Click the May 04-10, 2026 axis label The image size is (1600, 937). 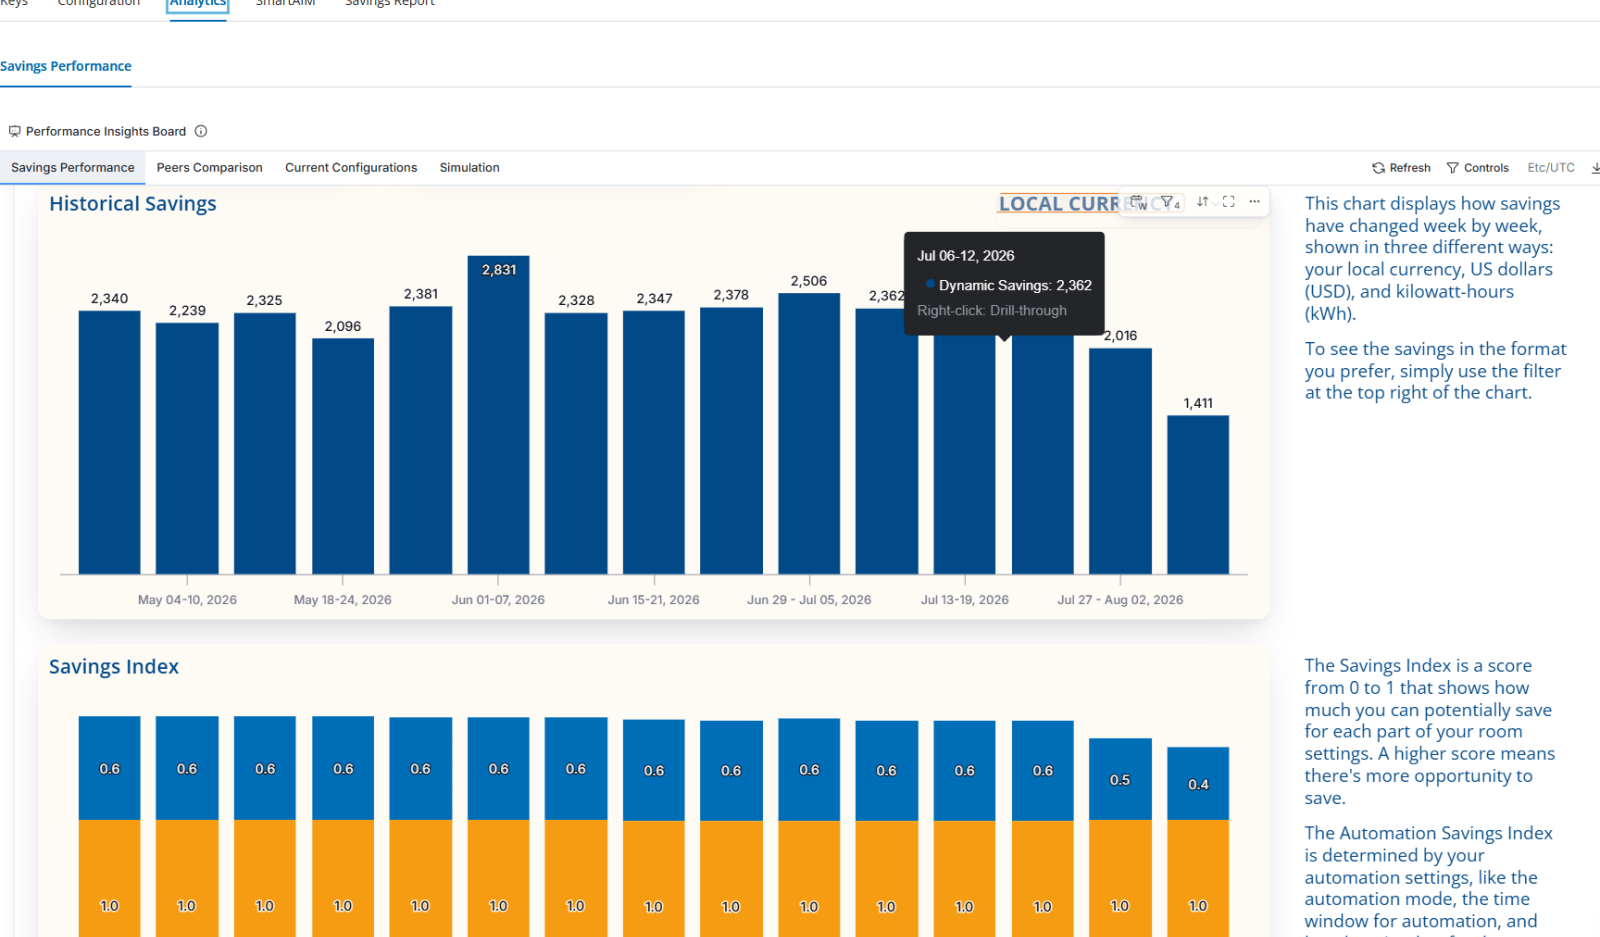(187, 600)
